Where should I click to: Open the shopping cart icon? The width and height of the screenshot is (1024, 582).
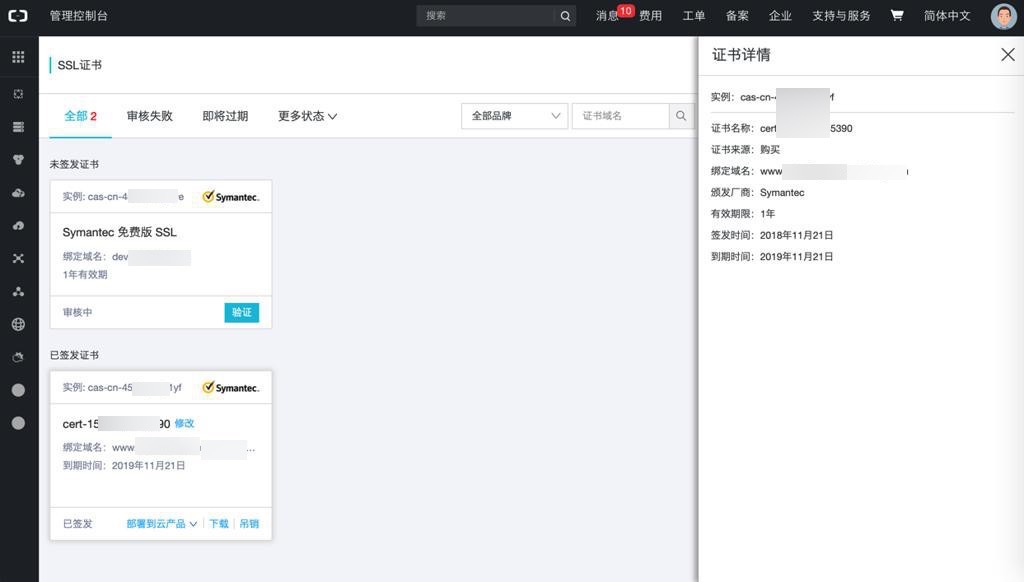pyautogui.click(x=897, y=15)
